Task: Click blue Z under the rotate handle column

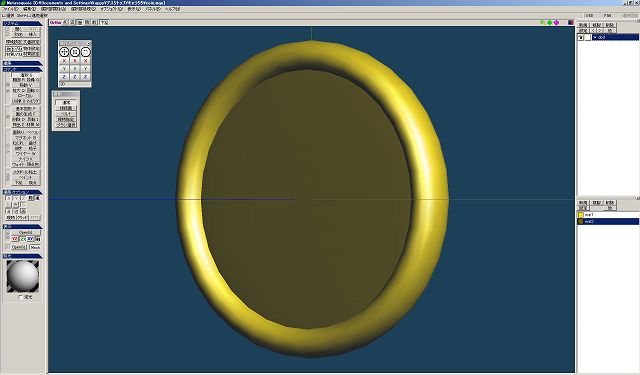Action: pos(85,77)
